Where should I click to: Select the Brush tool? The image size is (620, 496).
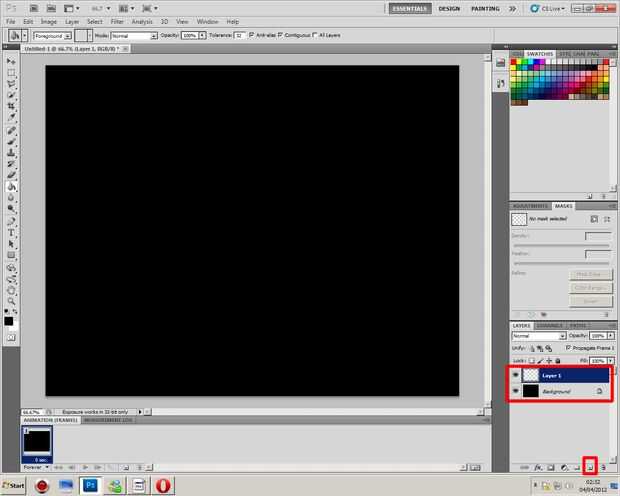point(11,142)
